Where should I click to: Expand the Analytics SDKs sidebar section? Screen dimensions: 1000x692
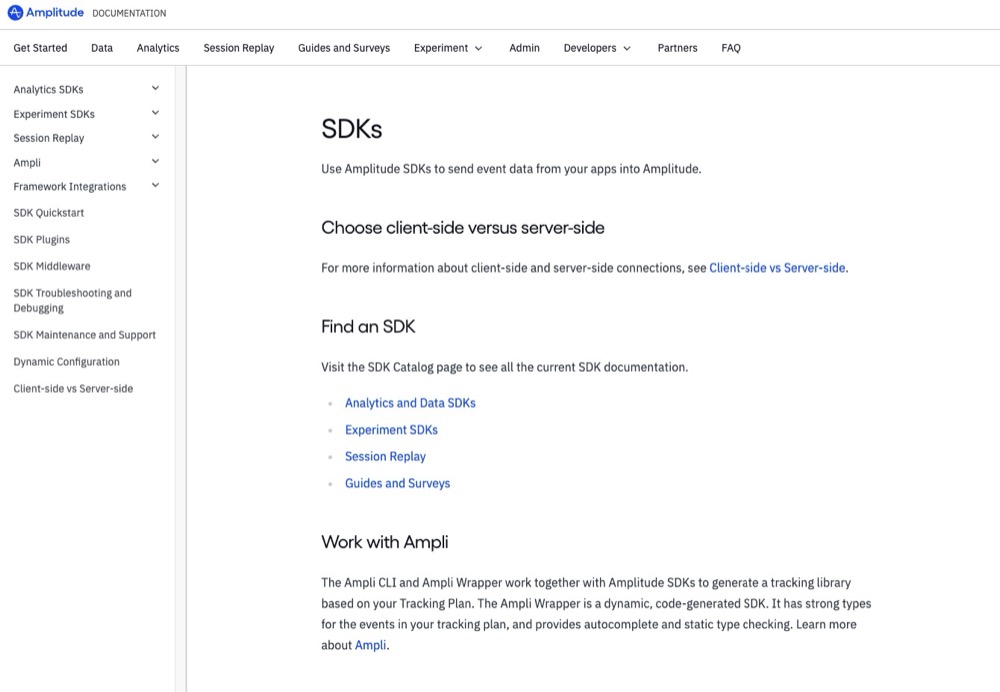[x=155, y=88]
